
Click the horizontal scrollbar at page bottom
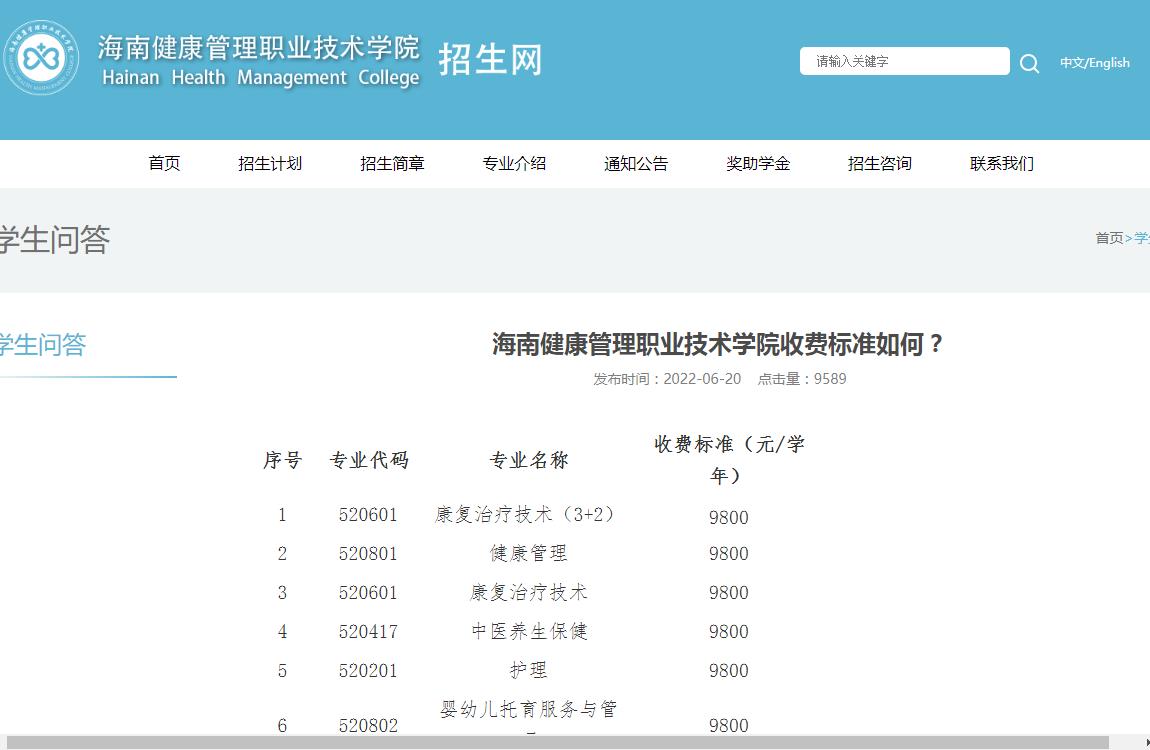point(557,743)
